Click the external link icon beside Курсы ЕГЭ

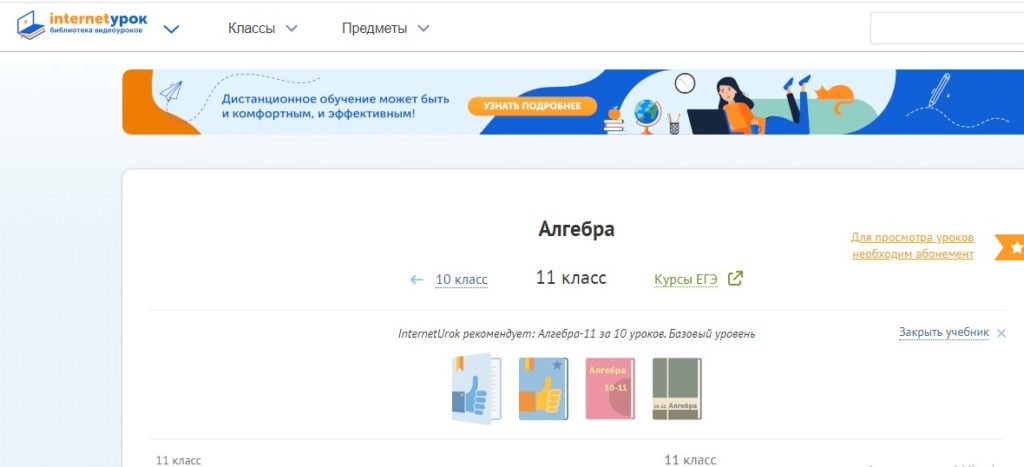pyautogui.click(x=735, y=279)
